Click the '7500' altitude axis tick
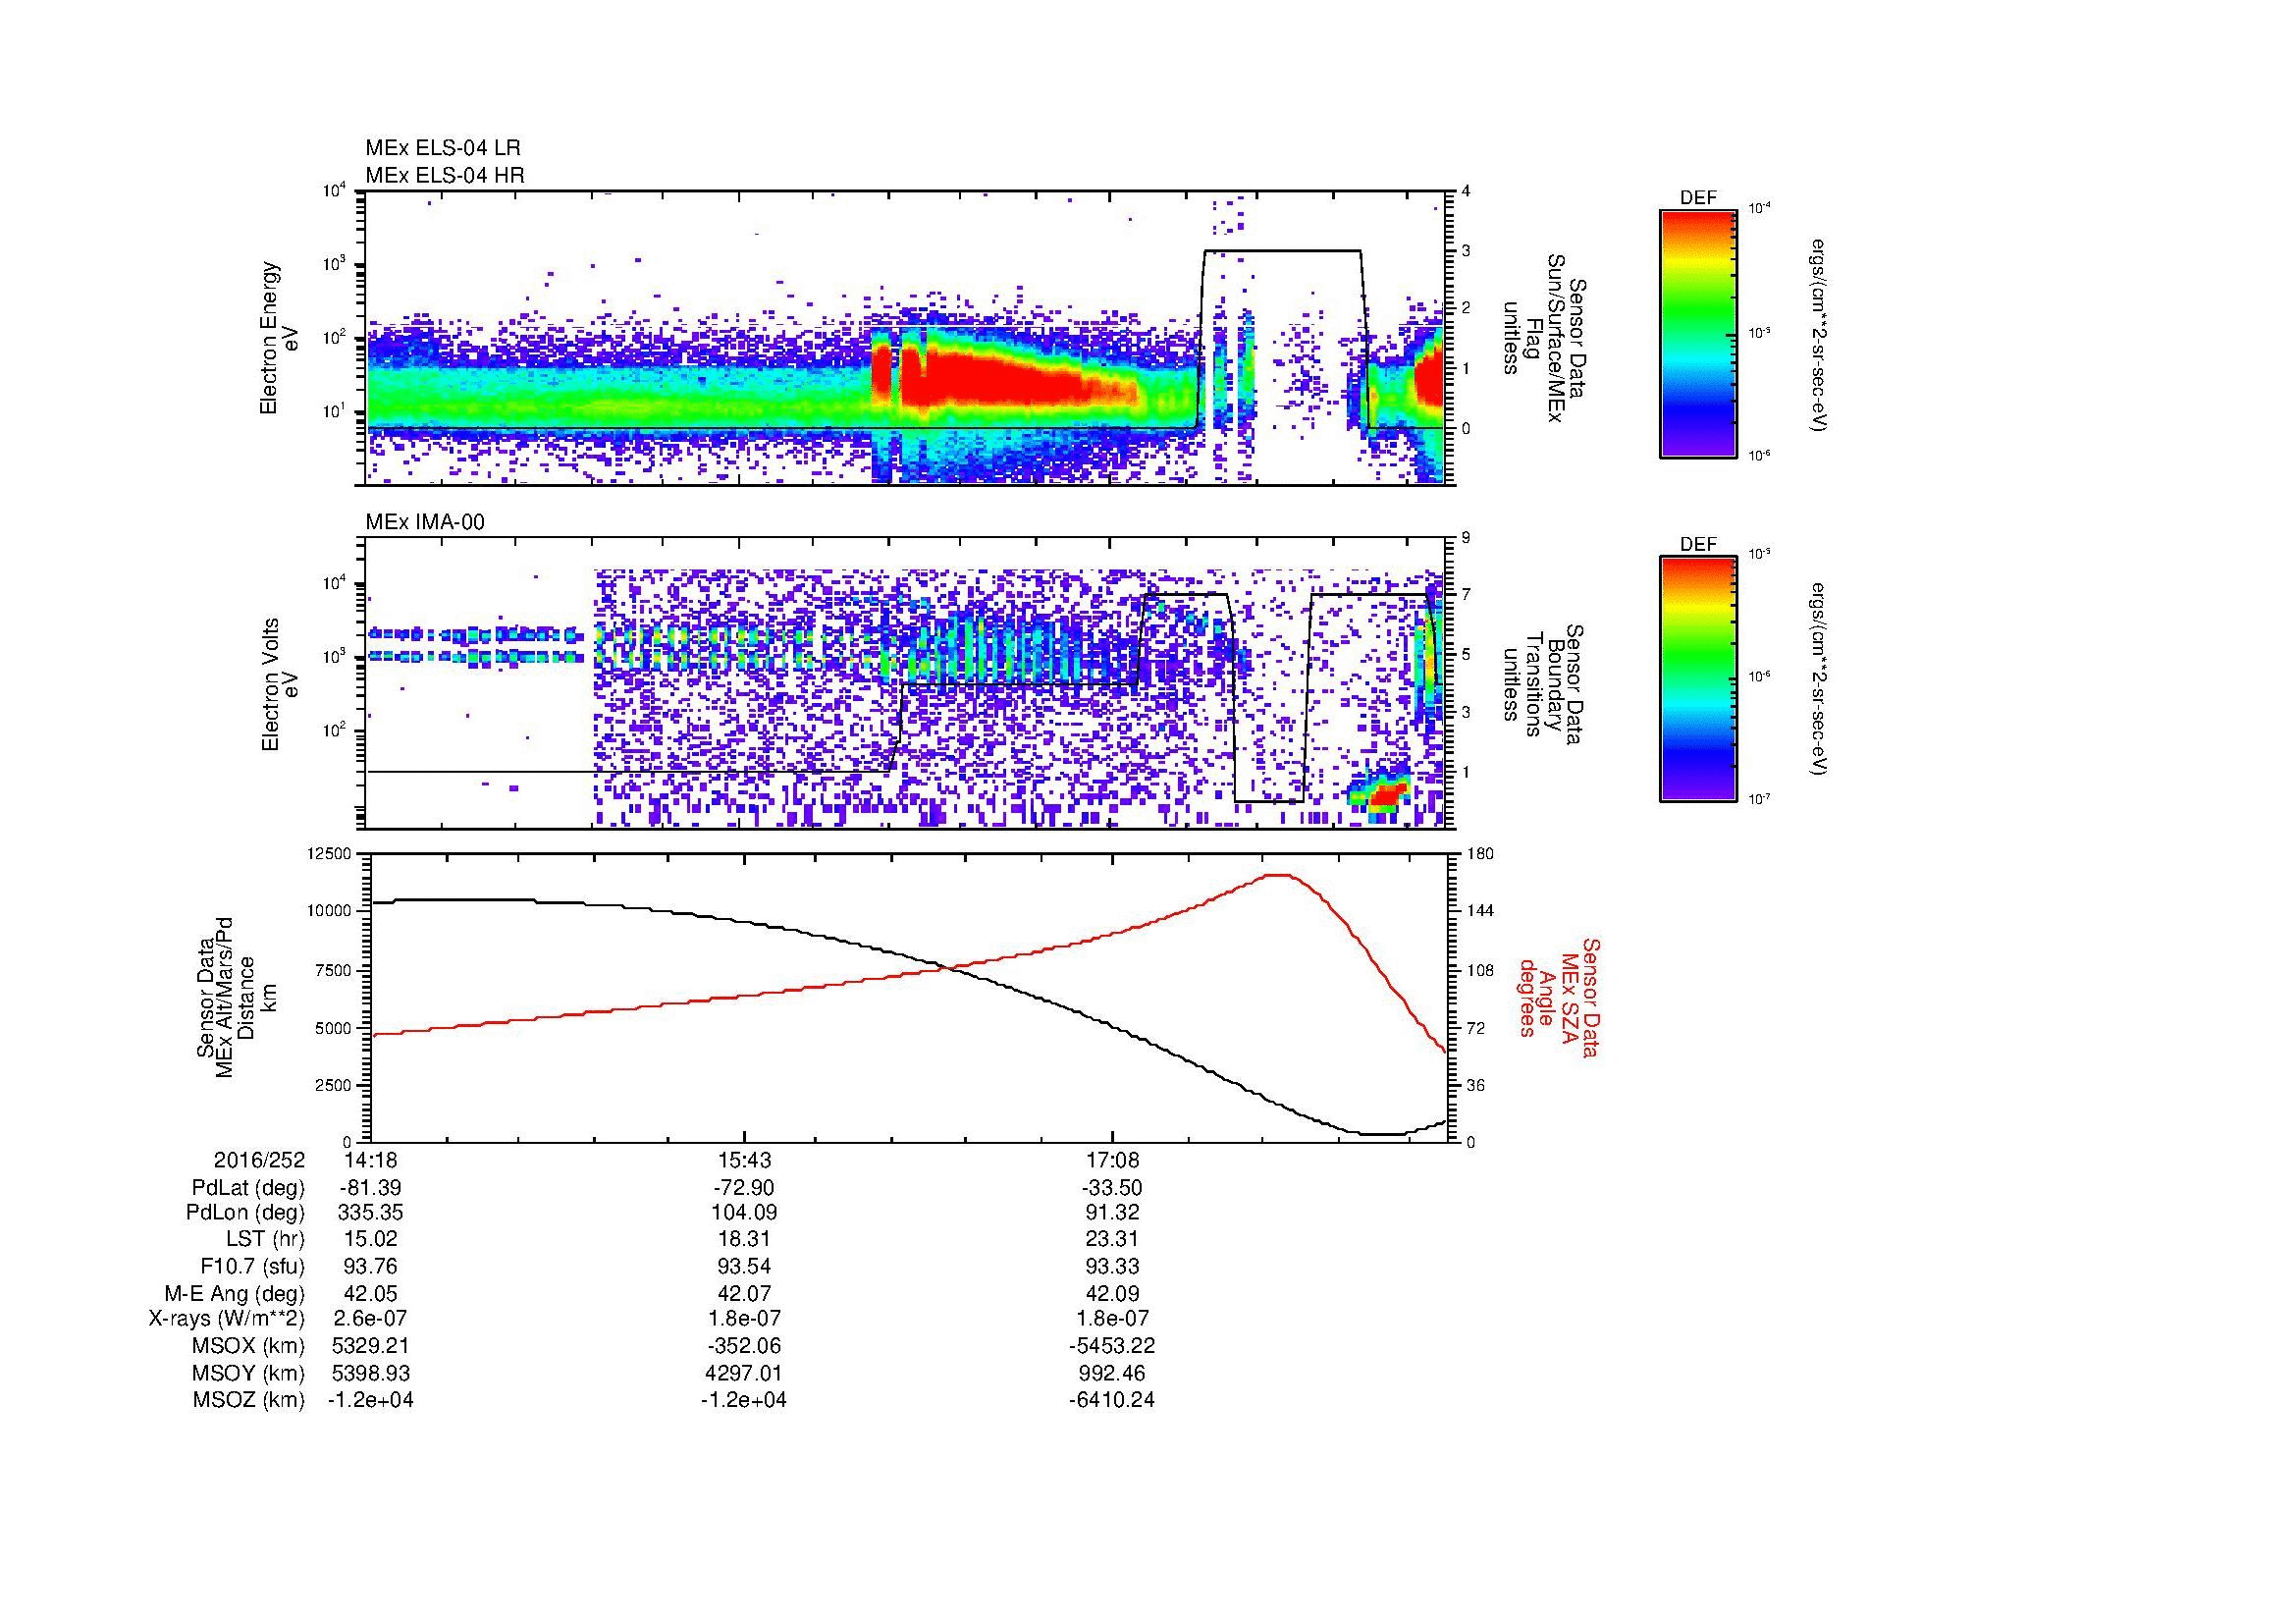Screen dimensions: 2296x1623 333,970
